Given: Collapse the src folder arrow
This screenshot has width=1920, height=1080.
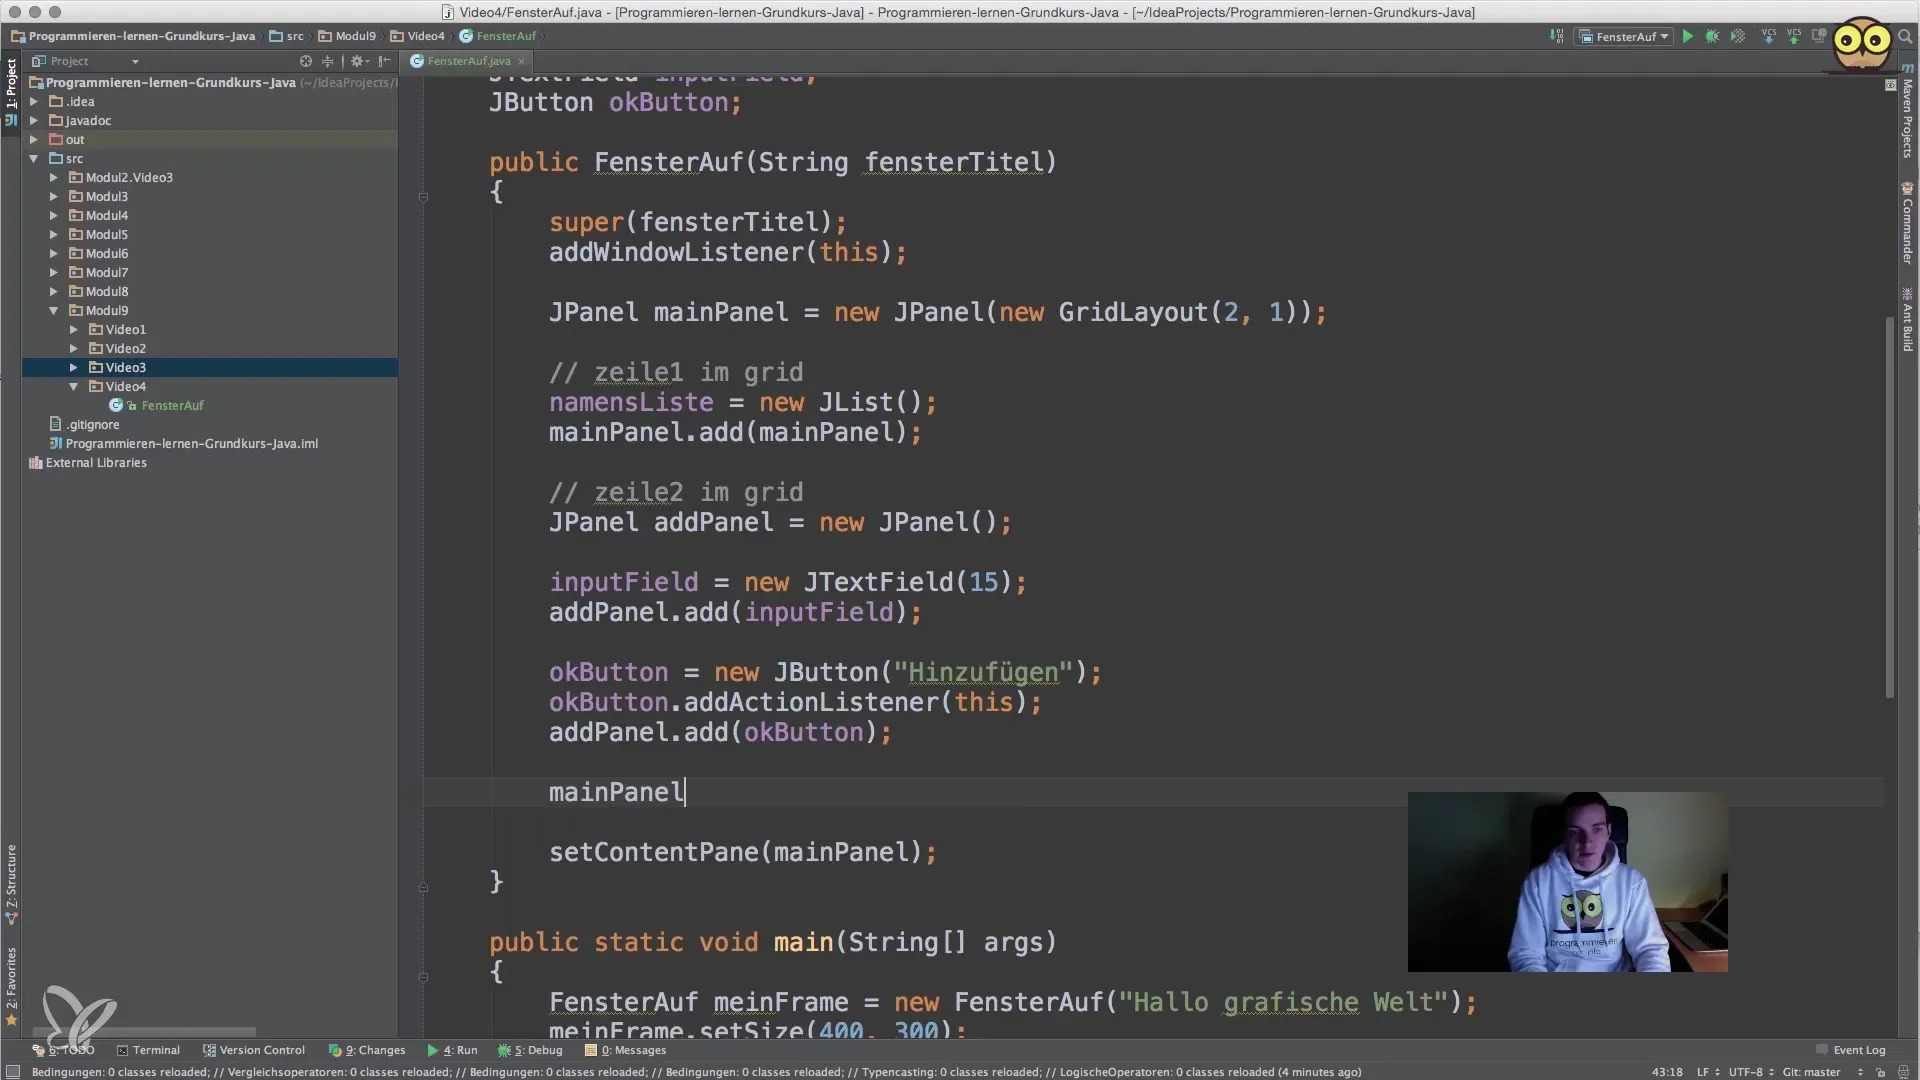Looking at the screenshot, I should (x=34, y=159).
